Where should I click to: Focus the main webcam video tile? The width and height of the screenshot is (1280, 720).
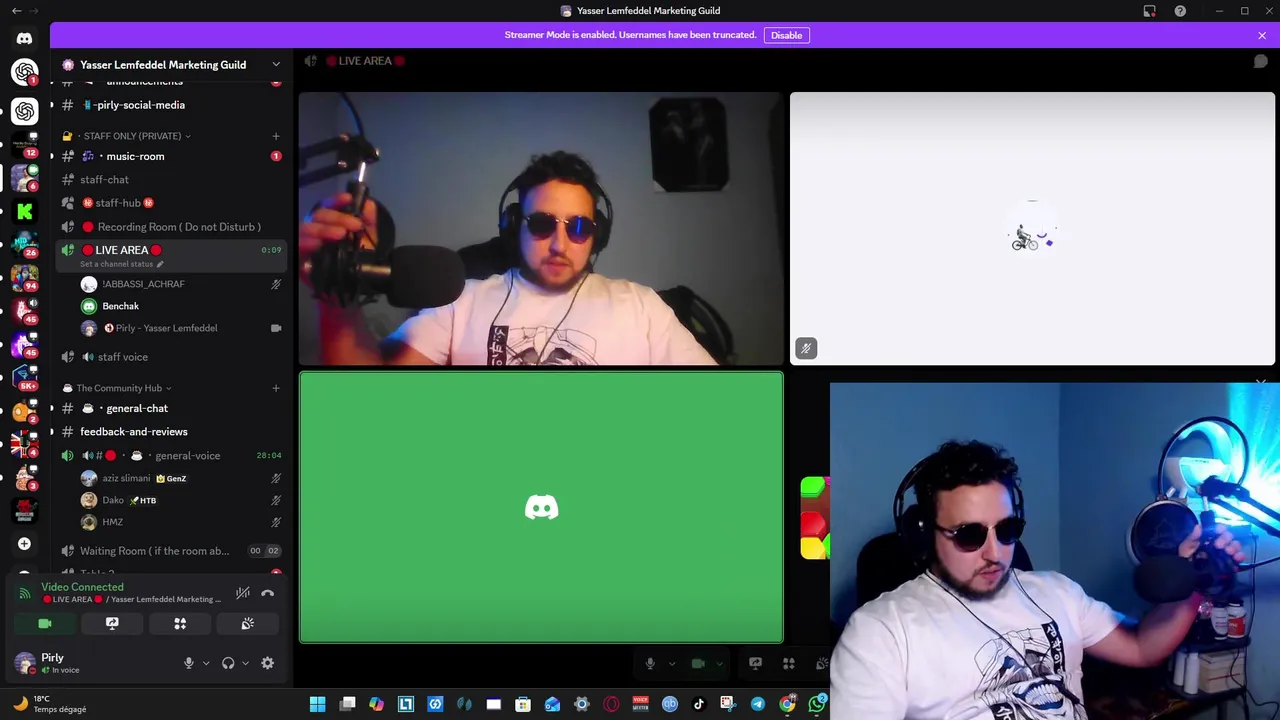click(x=541, y=229)
